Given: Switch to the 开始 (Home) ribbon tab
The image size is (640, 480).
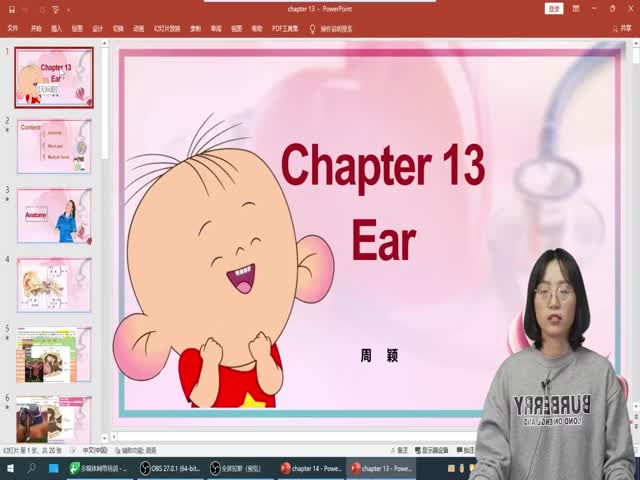Looking at the screenshot, I should pyautogui.click(x=36, y=29).
